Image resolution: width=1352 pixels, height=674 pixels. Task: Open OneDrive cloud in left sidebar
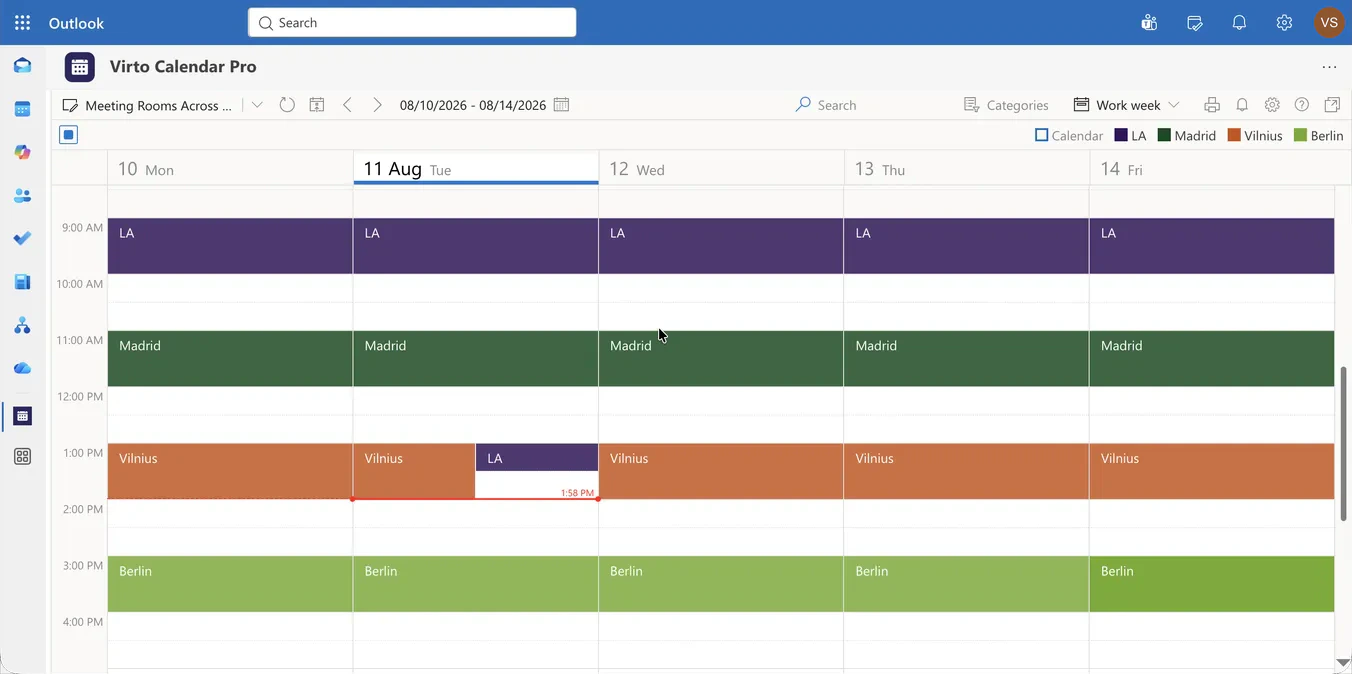point(22,368)
